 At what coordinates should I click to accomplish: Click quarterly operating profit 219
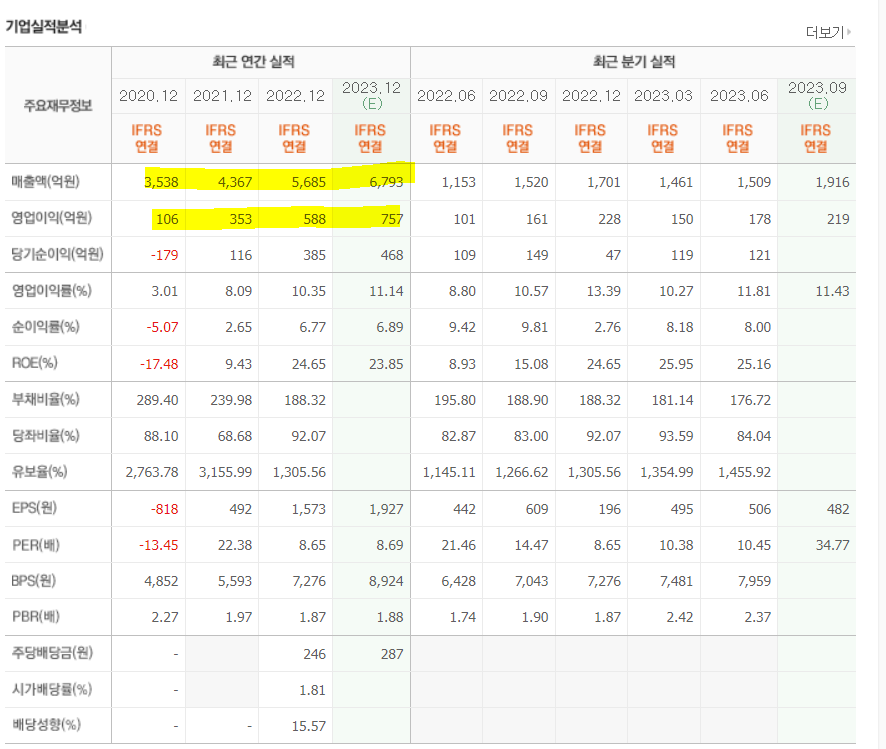coord(838,219)
